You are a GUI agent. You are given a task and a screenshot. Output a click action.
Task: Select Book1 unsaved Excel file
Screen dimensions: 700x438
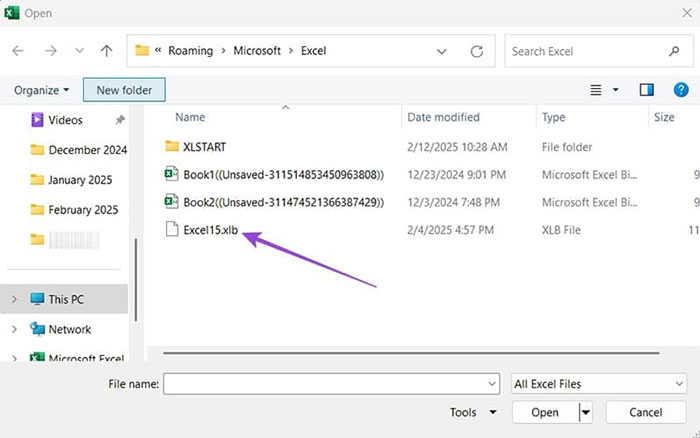coord(282,174)
